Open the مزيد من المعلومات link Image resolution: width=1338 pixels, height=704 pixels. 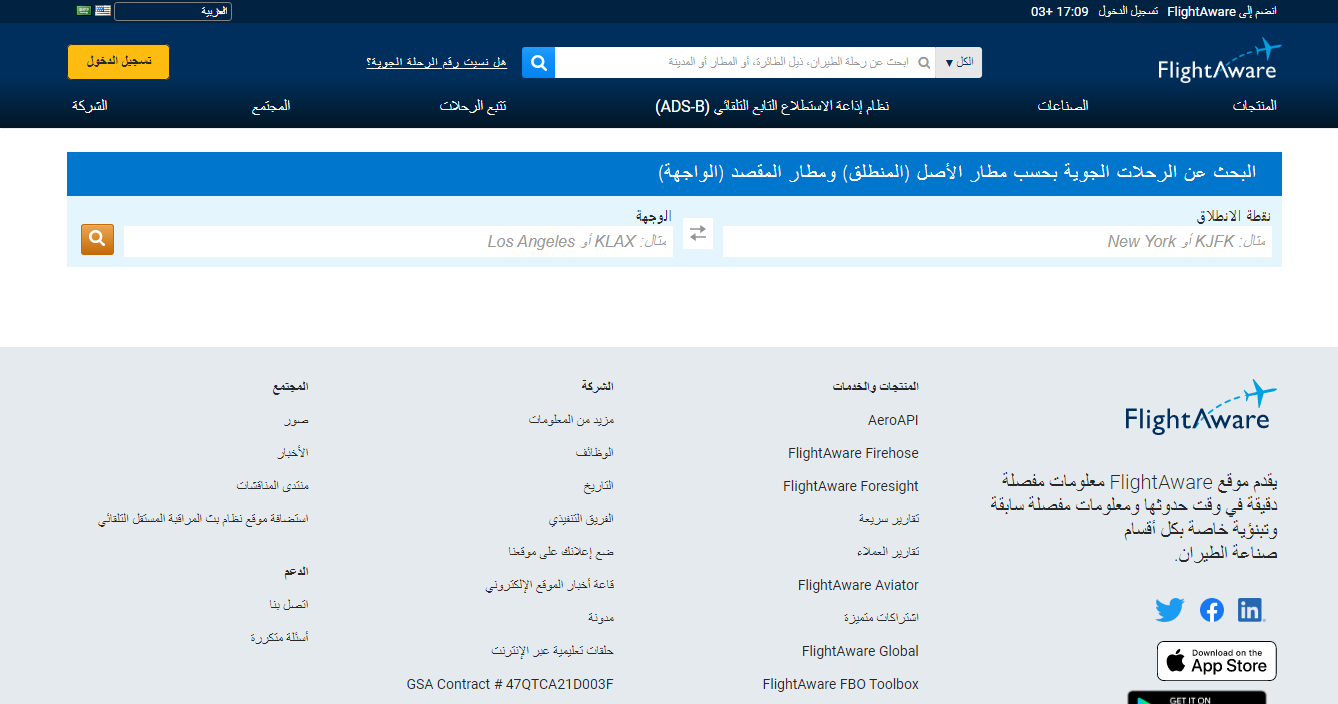(571, 420)
